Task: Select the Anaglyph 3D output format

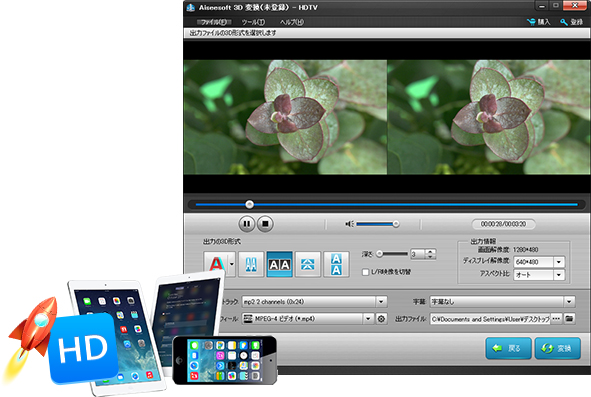Action: click(x=216, y=264)
